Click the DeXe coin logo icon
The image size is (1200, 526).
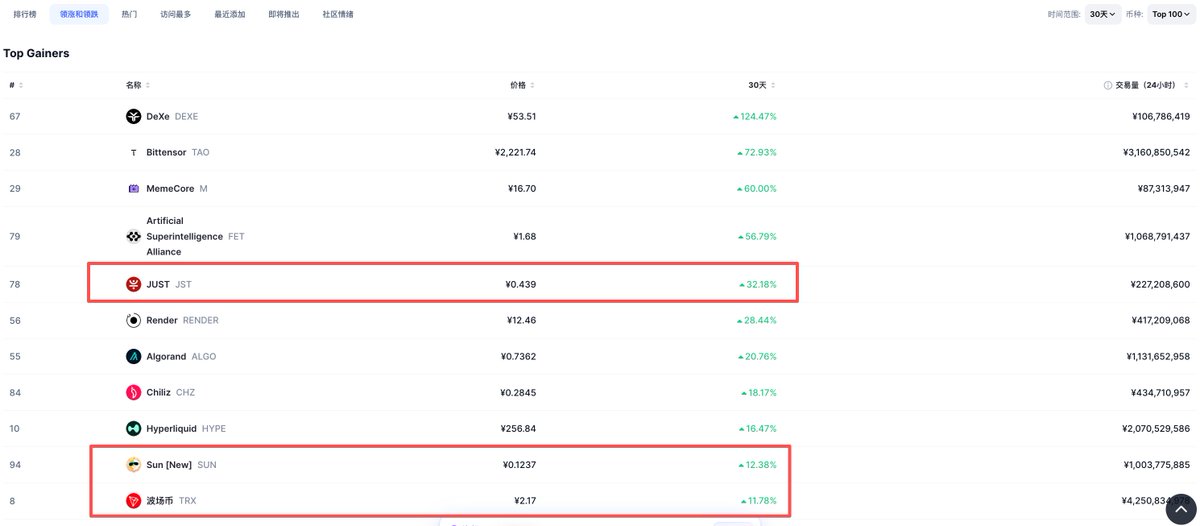133,117
